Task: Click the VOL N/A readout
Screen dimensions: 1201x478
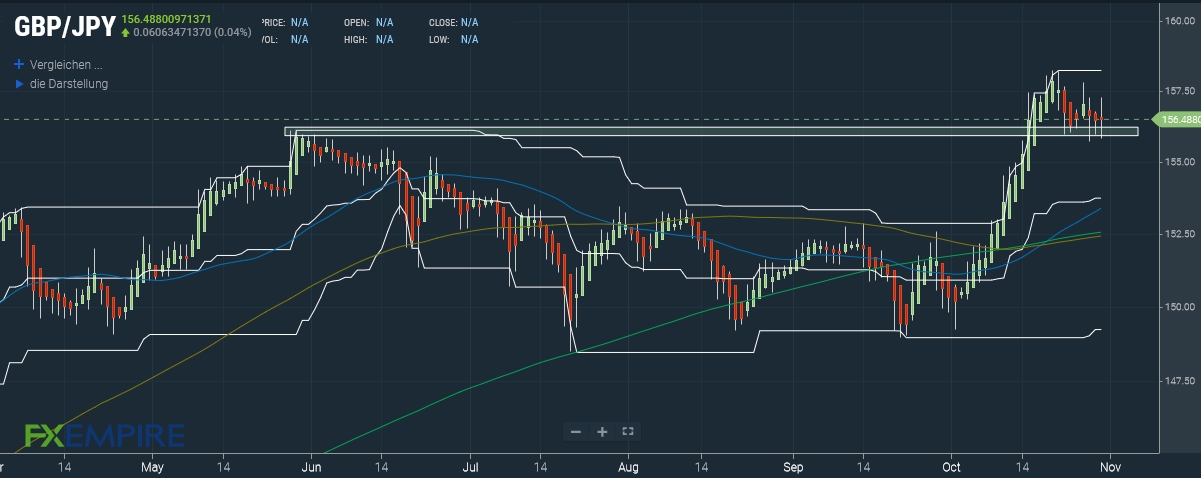Action: [x=285, y=39]
